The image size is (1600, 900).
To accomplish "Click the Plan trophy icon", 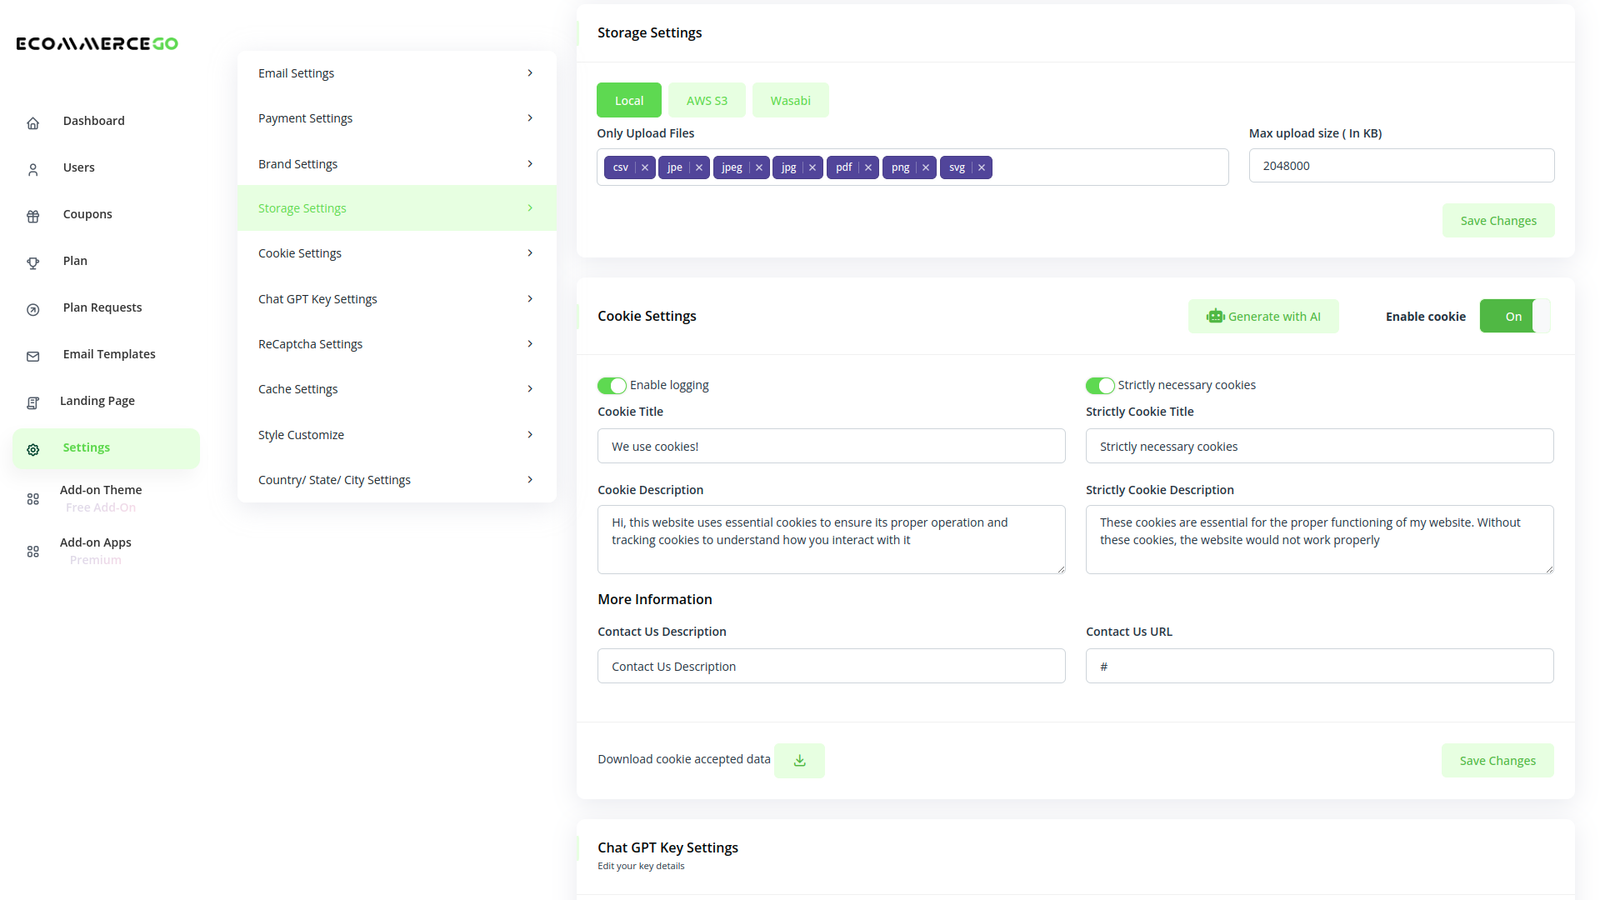I will [33, 263].
